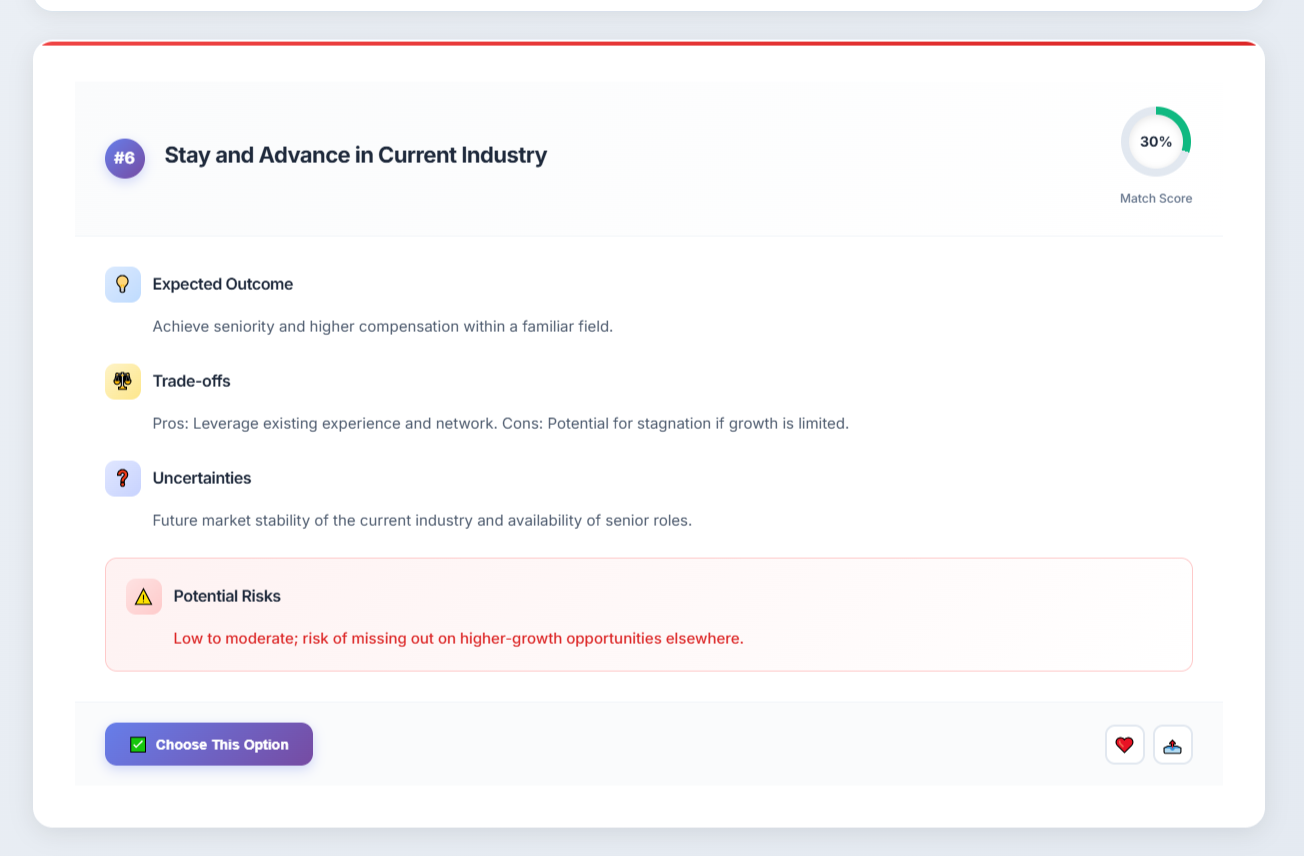Image resolution: width=1304 pixels, height=856 pixels.
Task: Click the #6 option number badge
Action: click(x=125, y=158)
